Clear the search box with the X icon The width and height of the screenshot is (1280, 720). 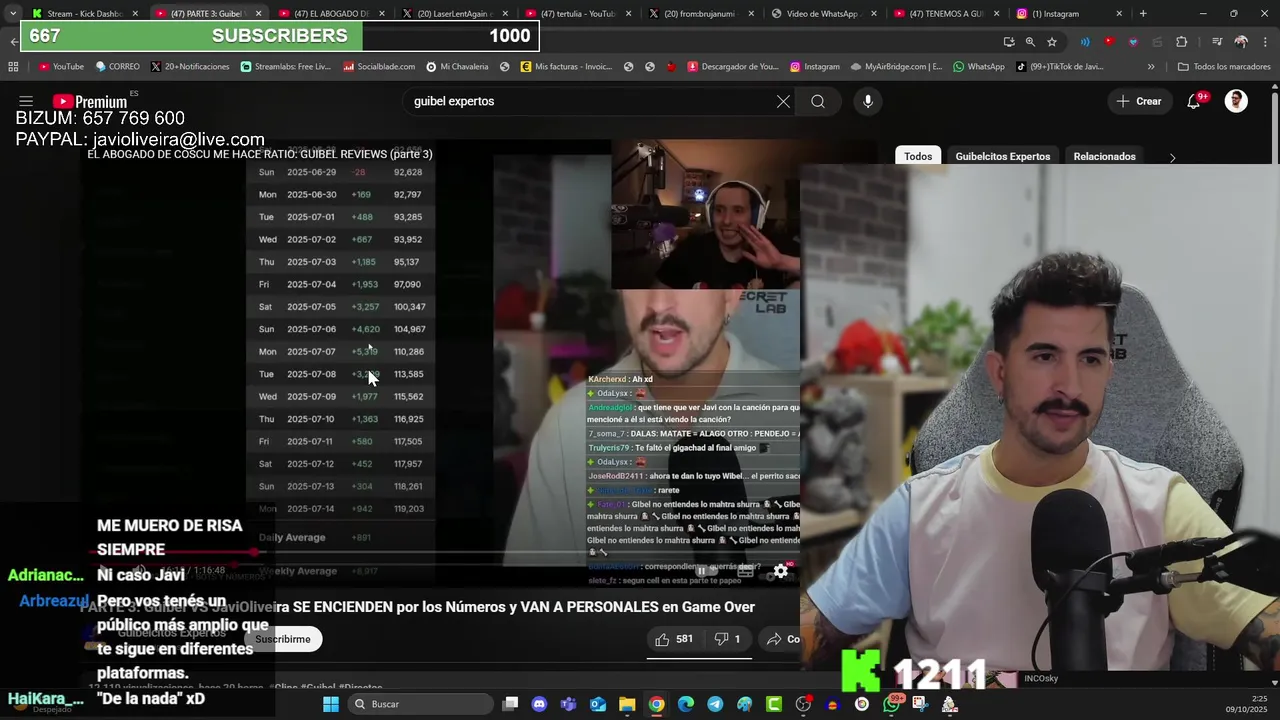coord(783,101)
